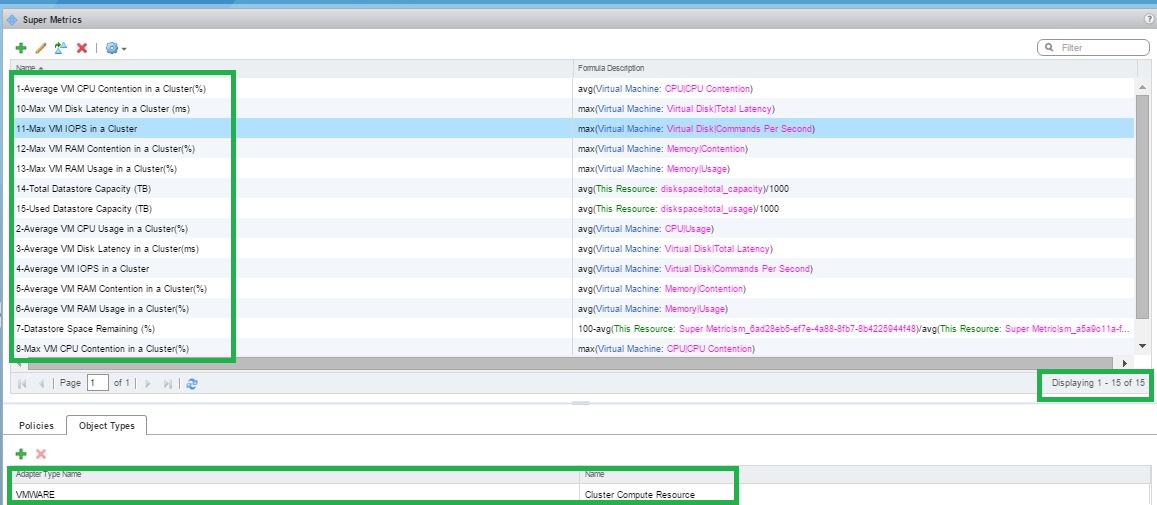
Task: Click the clone super metric icon
Action: (61, 48)
